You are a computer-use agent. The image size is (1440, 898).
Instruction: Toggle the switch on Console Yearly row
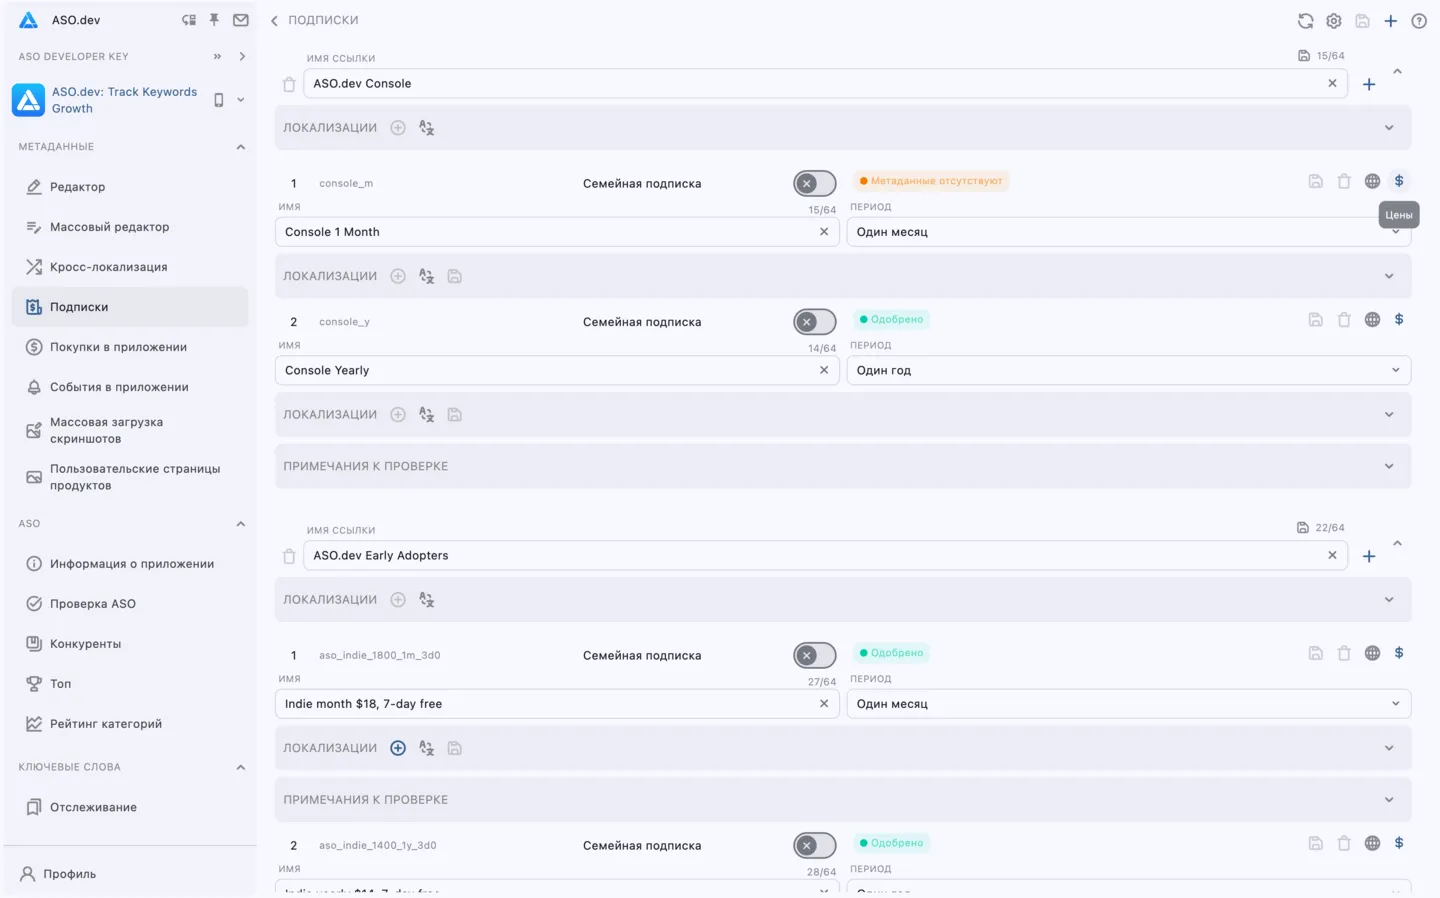[x=814, y=321]
